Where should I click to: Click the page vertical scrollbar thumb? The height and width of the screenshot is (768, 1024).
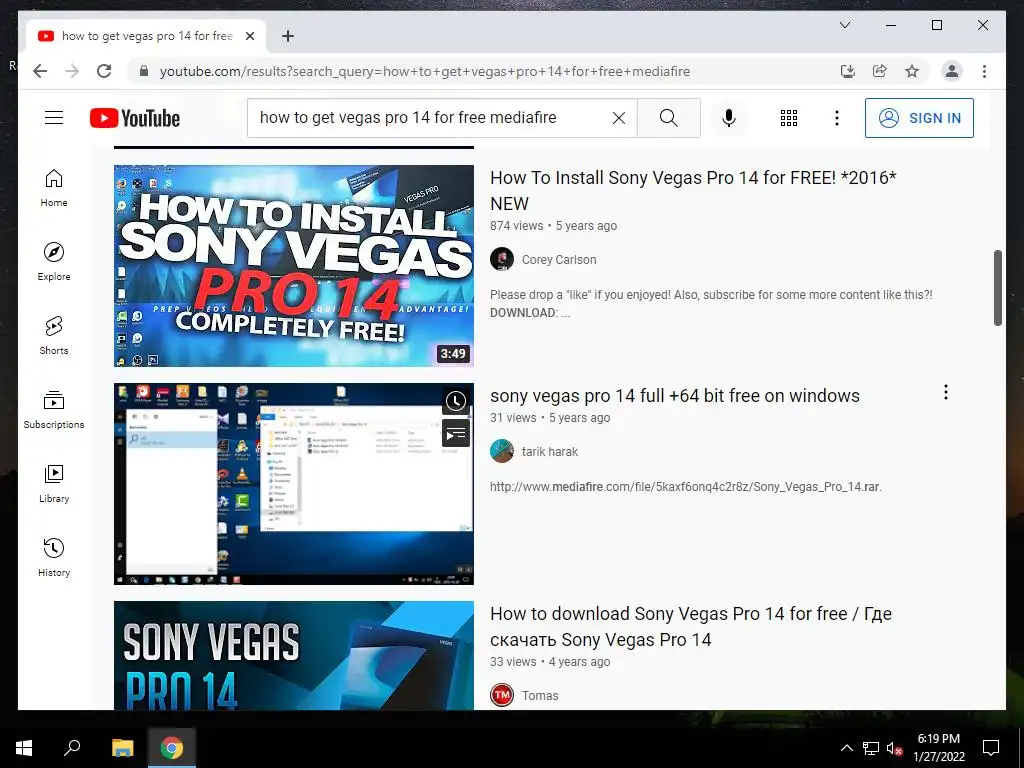point(997,287)
